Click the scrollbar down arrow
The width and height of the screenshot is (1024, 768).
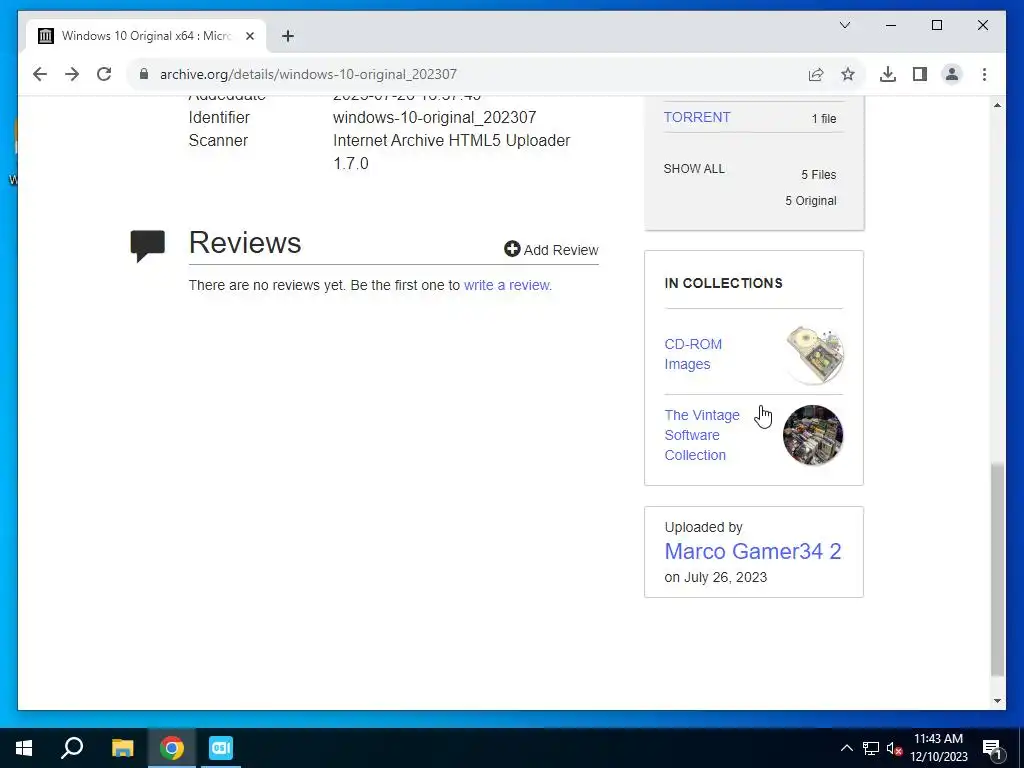997,701
